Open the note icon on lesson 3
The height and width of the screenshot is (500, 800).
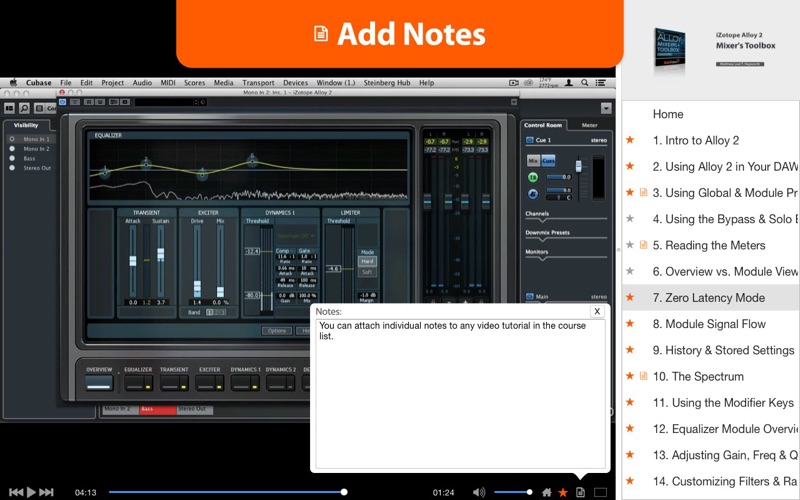click(x=643, y=192)
